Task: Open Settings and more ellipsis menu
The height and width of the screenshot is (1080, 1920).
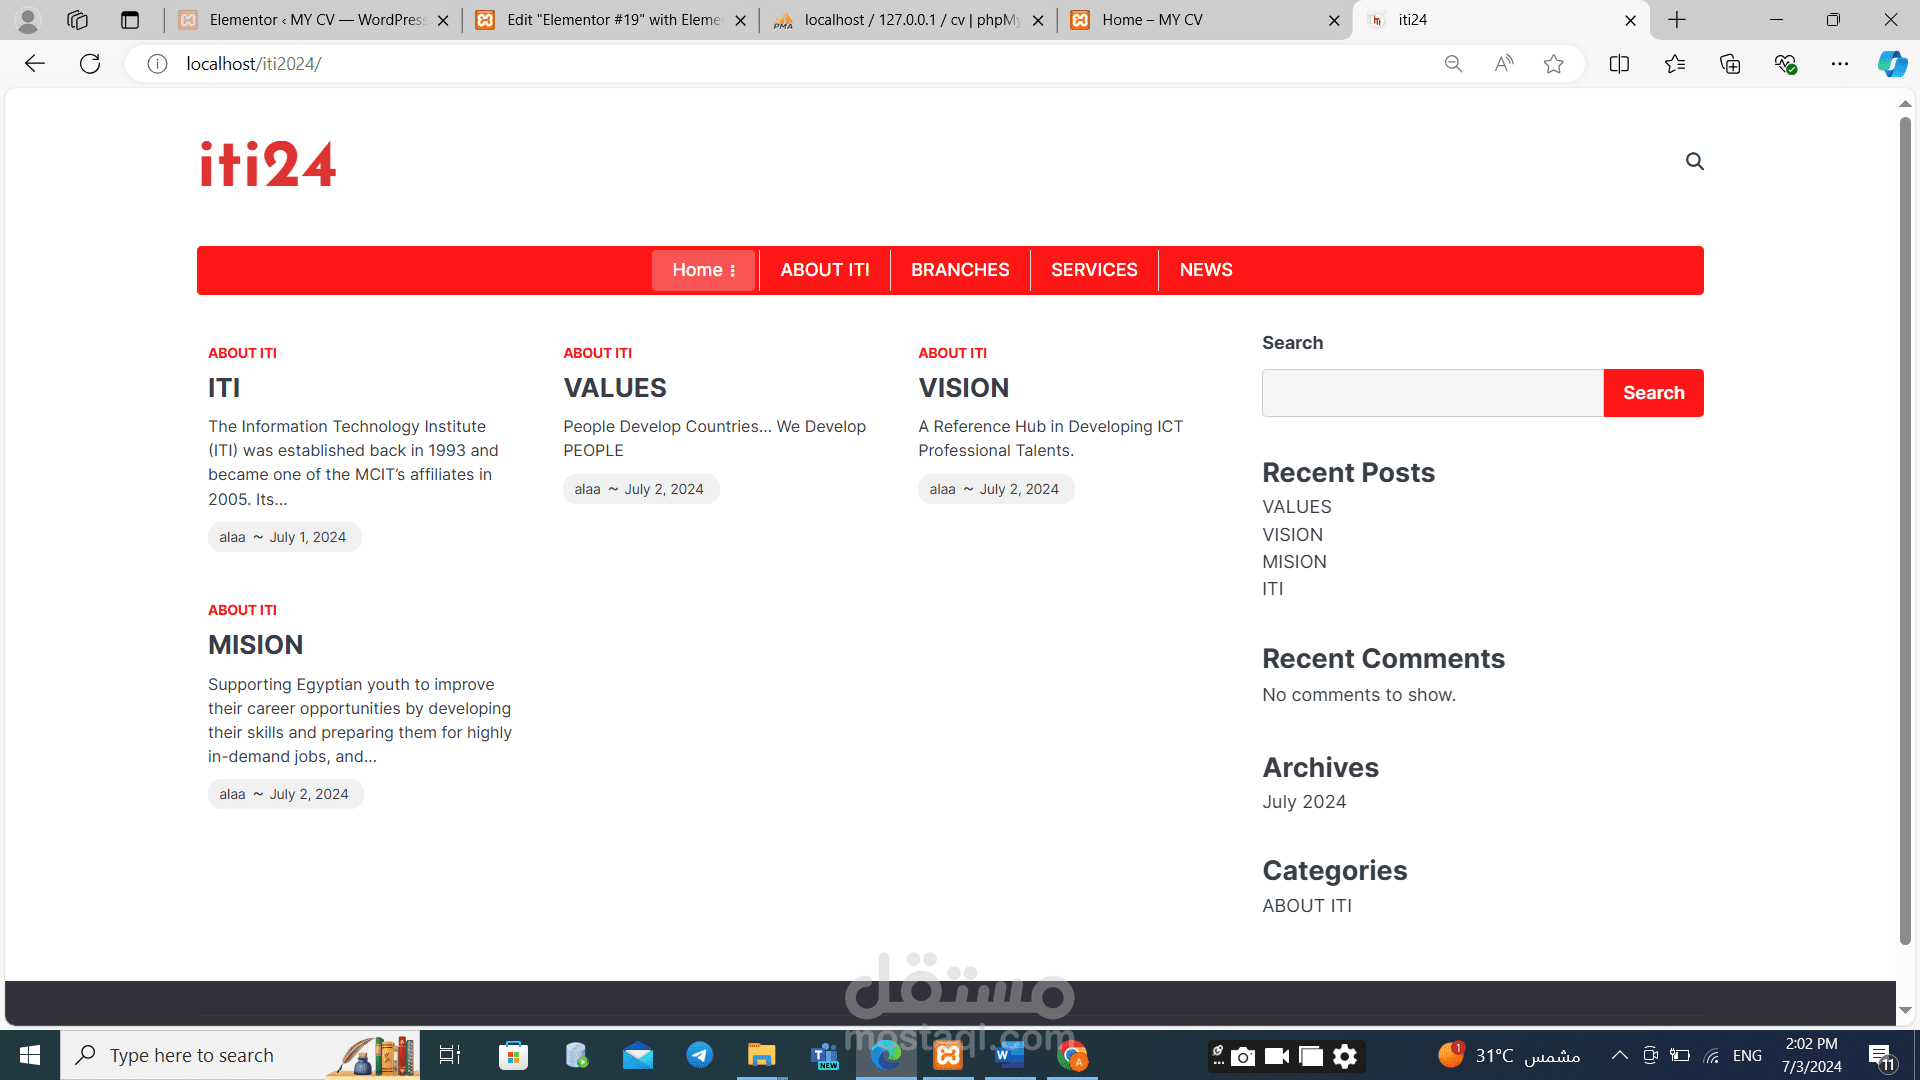Action: 1840,64
